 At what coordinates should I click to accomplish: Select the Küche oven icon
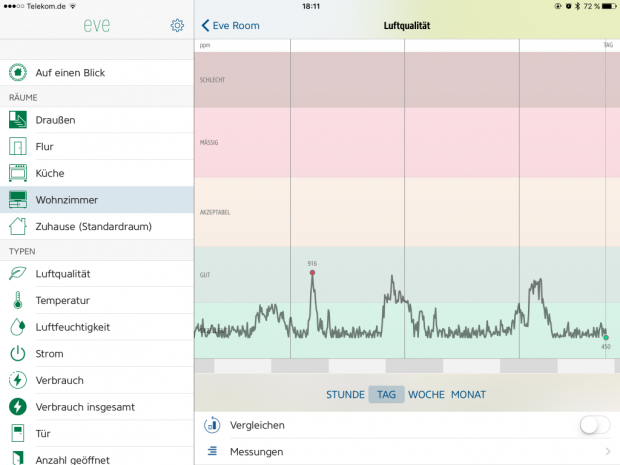click(x=18, y=173)
